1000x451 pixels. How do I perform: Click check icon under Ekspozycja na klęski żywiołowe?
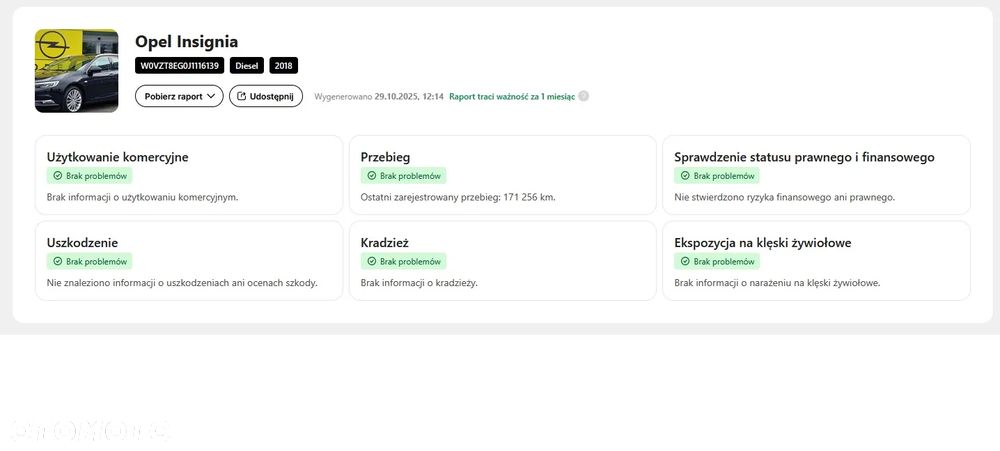686,261
